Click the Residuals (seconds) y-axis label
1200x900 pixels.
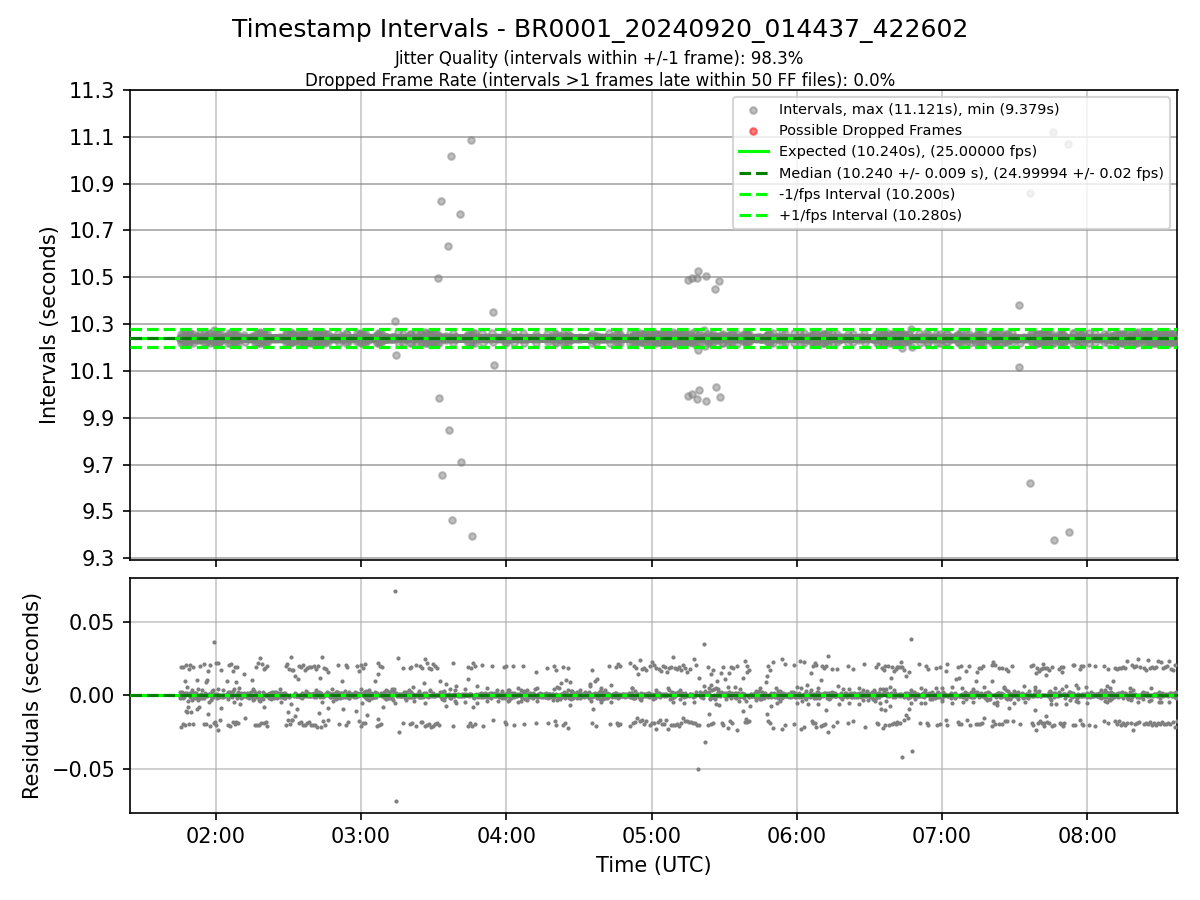pos(31,696)
